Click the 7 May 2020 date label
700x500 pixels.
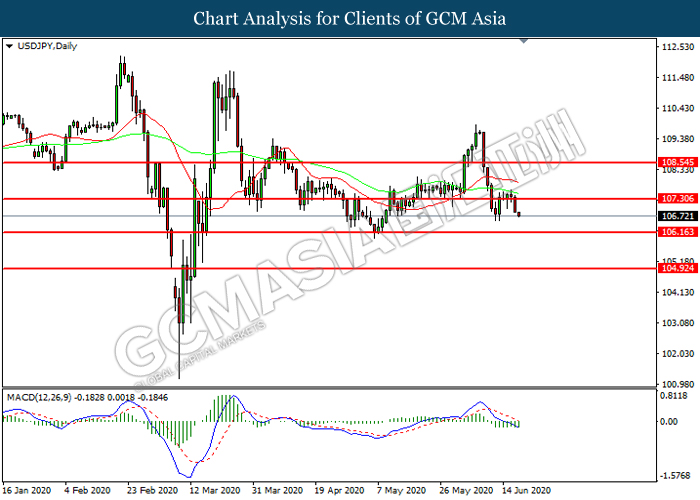[x=401, y=491]
